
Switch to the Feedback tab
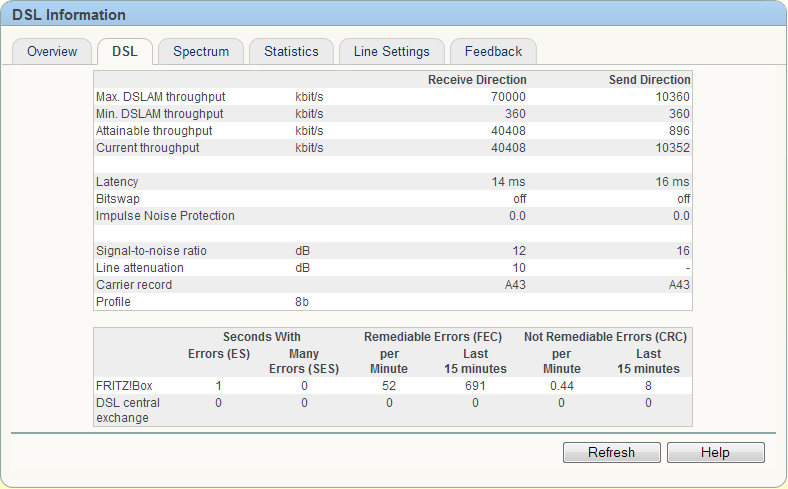coord(493,52)
